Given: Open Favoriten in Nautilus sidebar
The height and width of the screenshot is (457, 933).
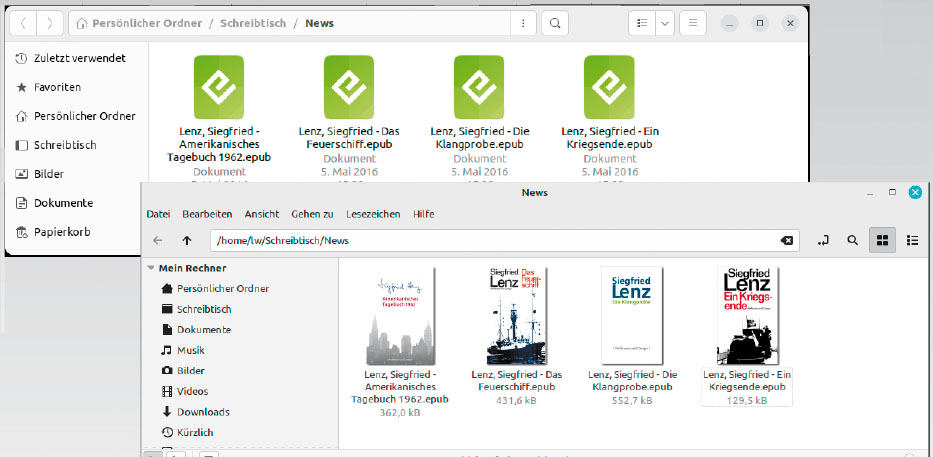Looking at the screenshot, I should (x=76, y=87).
